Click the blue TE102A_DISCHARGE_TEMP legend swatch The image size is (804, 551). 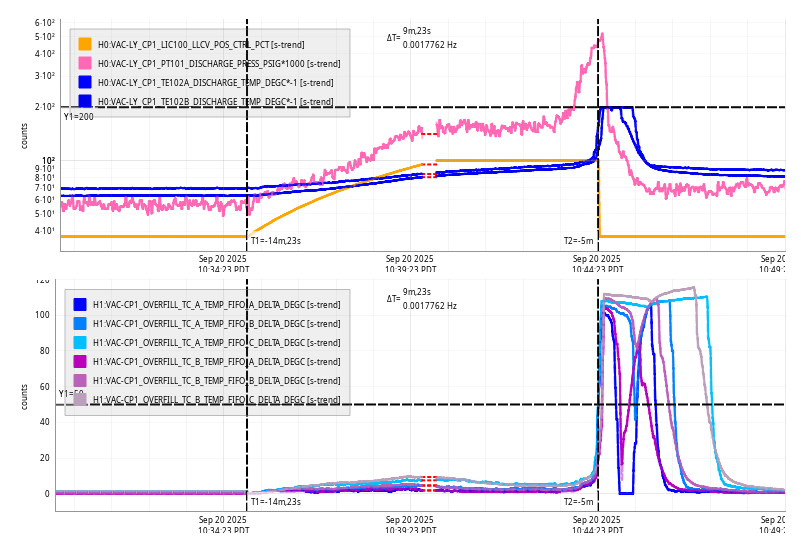(x=85, y=82)
